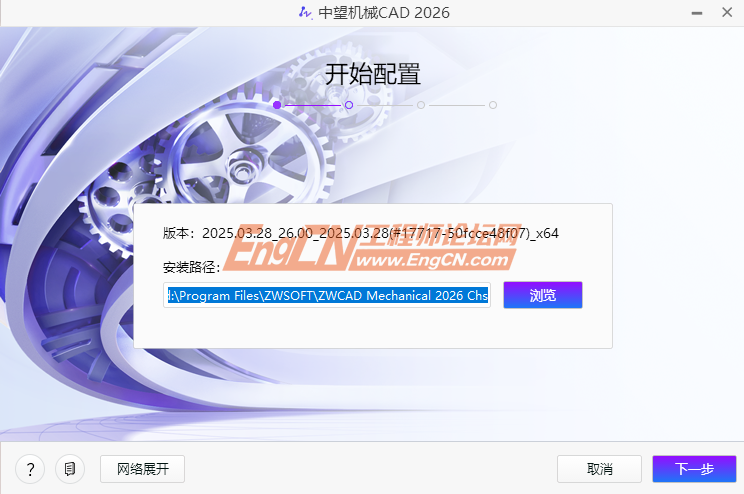Click the second step indicator circle
Image resolution: width=744 pixels, height=494 pixels.
(349, 105)
